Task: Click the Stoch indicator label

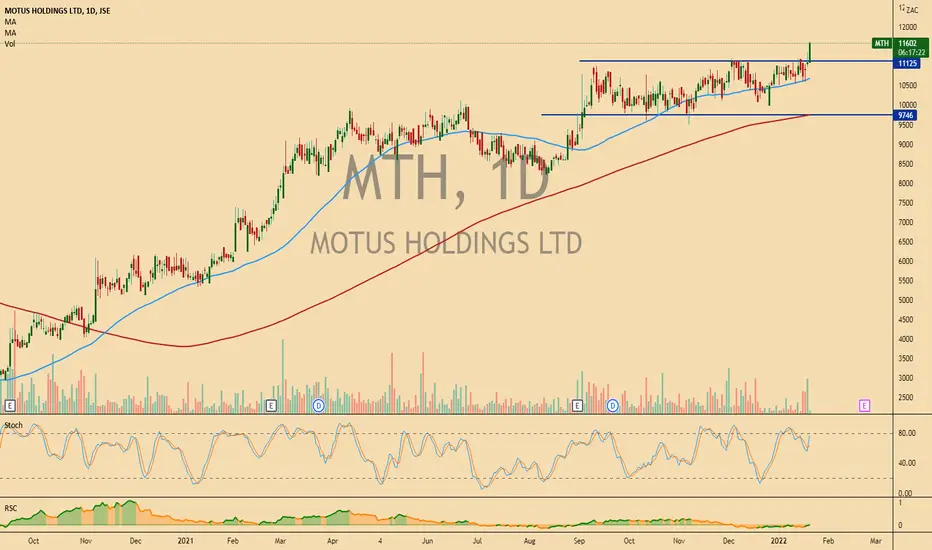Action: tap(13, 425)
